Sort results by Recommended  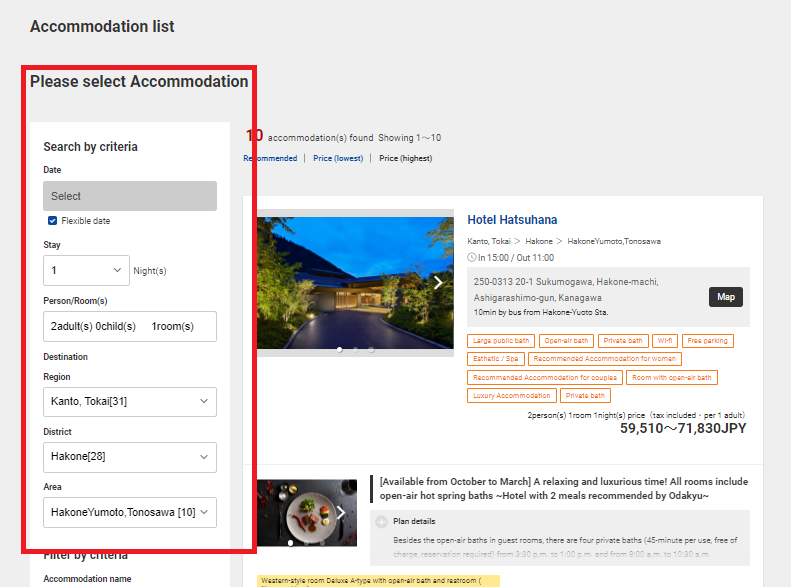[x=270, y=158]
